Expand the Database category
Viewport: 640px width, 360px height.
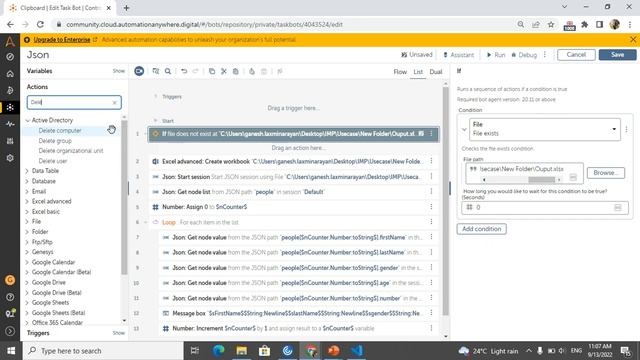(27, 181)
